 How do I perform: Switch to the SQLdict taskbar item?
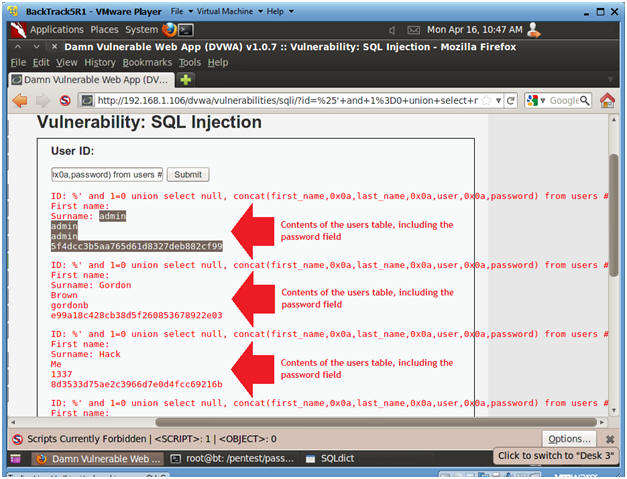tap(330, 459)
